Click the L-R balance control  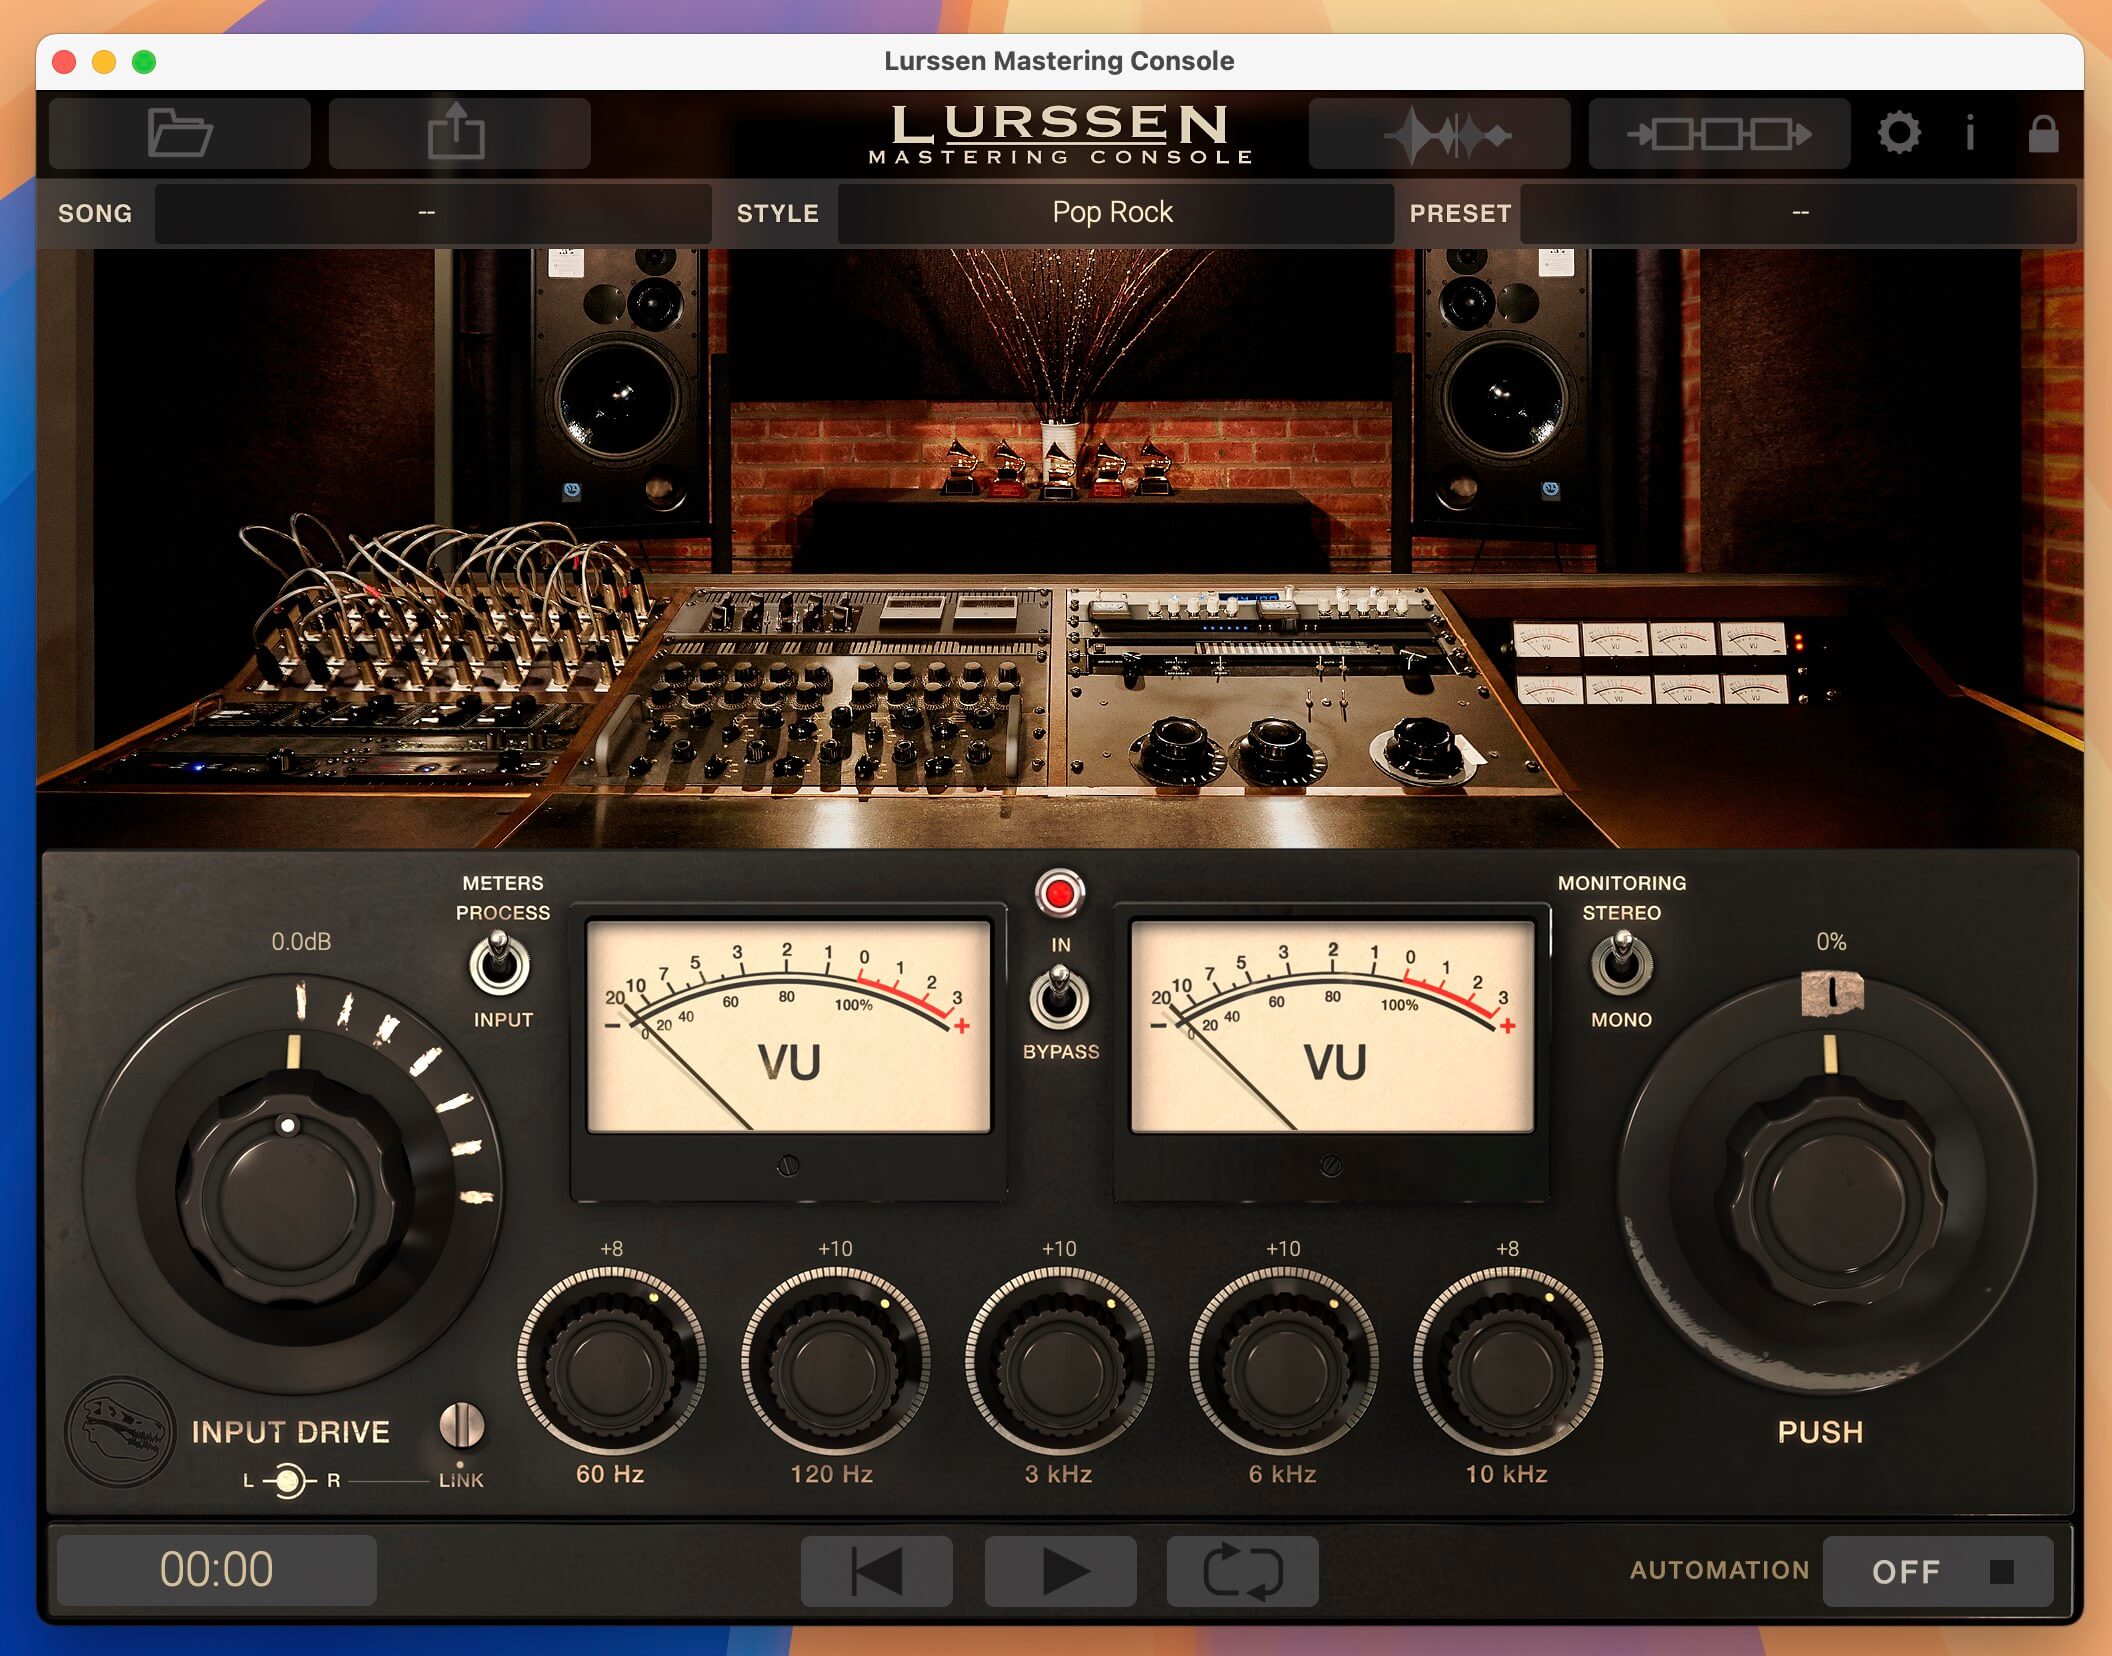(288, 1480)
